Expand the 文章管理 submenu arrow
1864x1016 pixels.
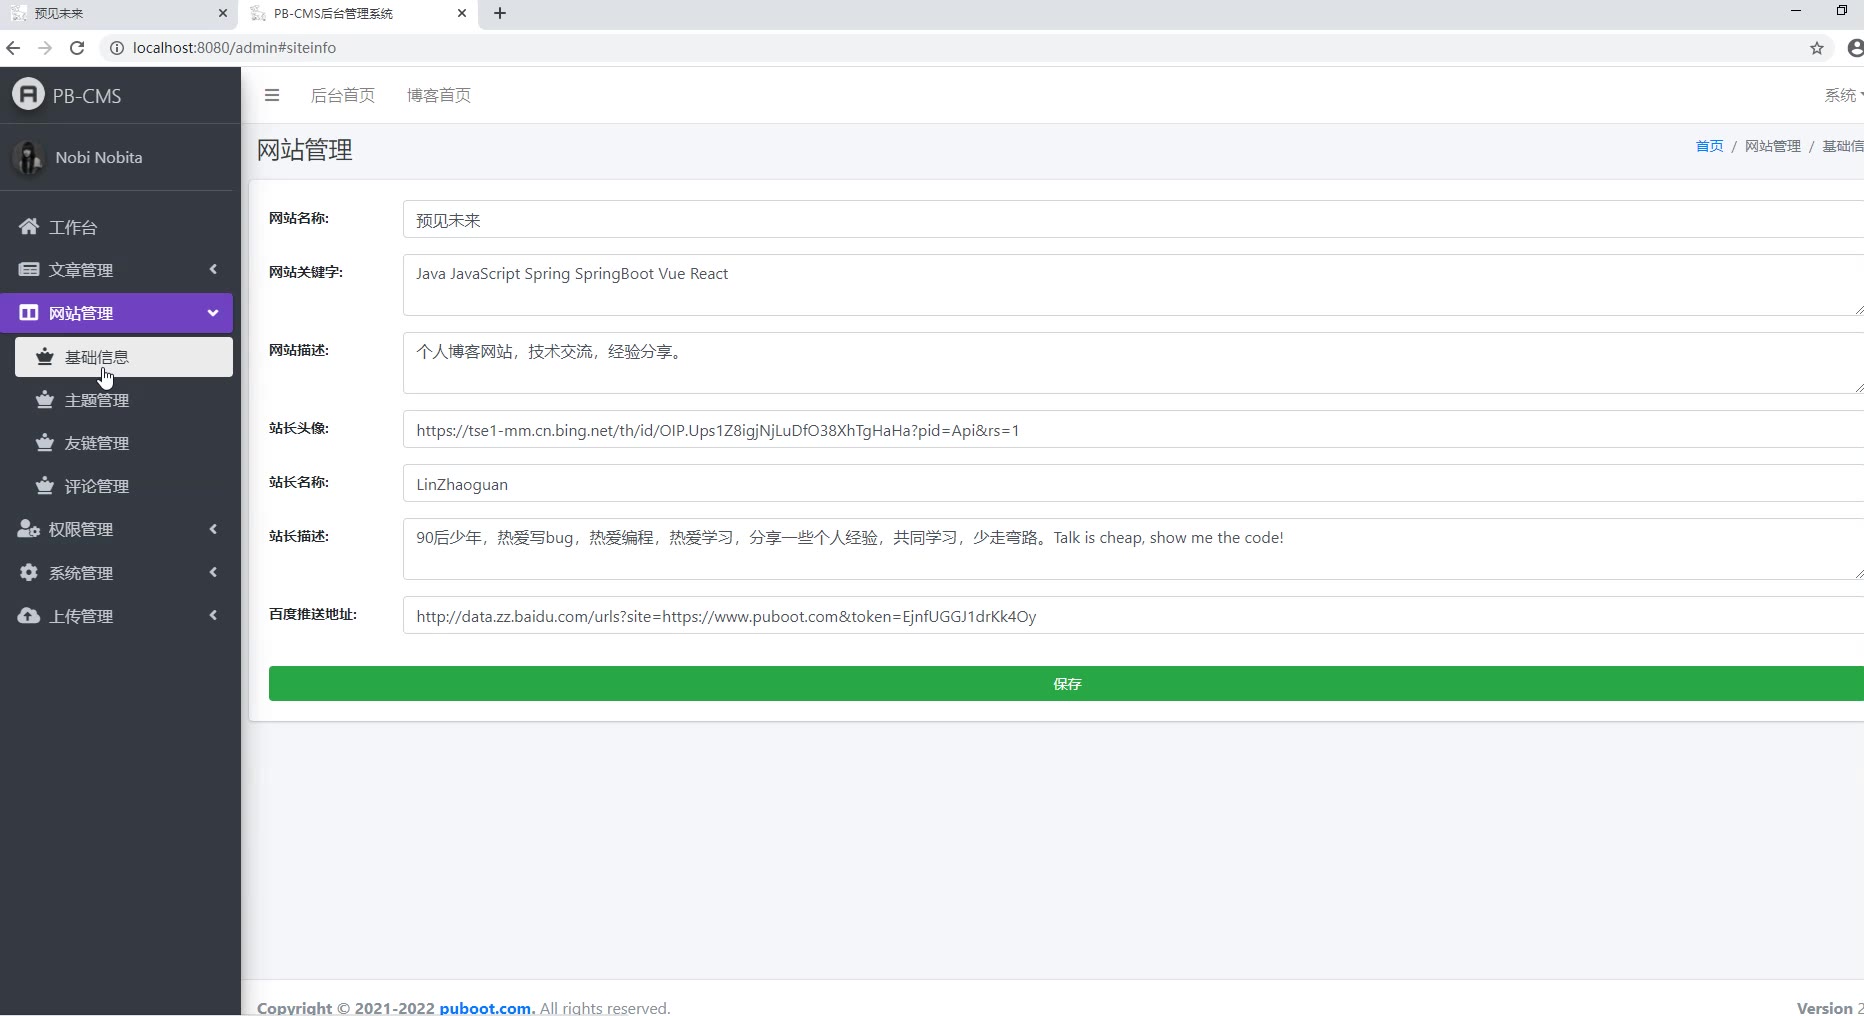(213, 269)
